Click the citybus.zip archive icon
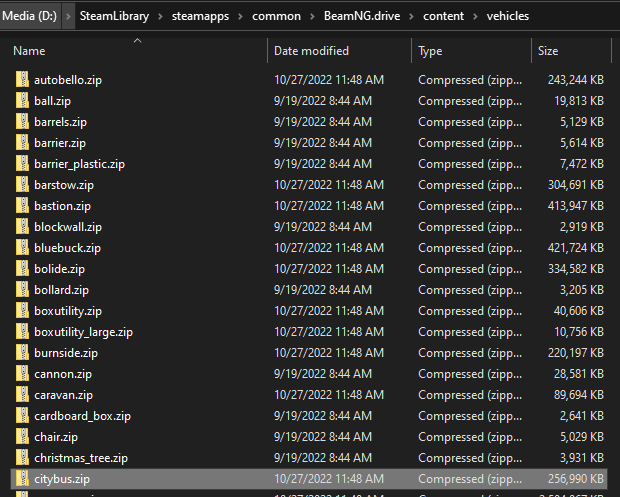 (23, 478)
